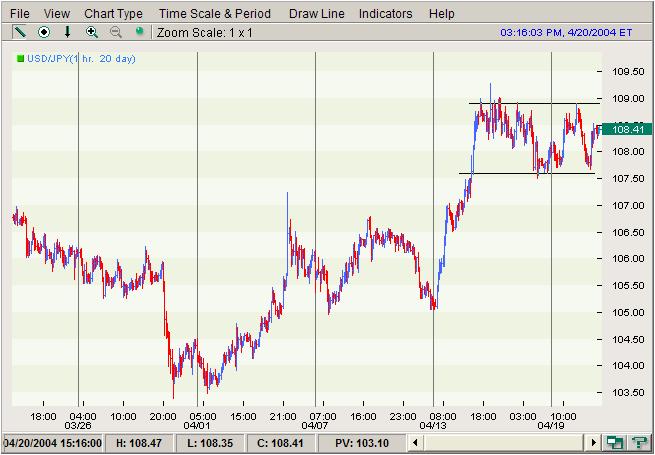The height and width of the screenshot is (455, 655).
Task: Click the 108.41 current price marker
Action: (x=627, y=129)
